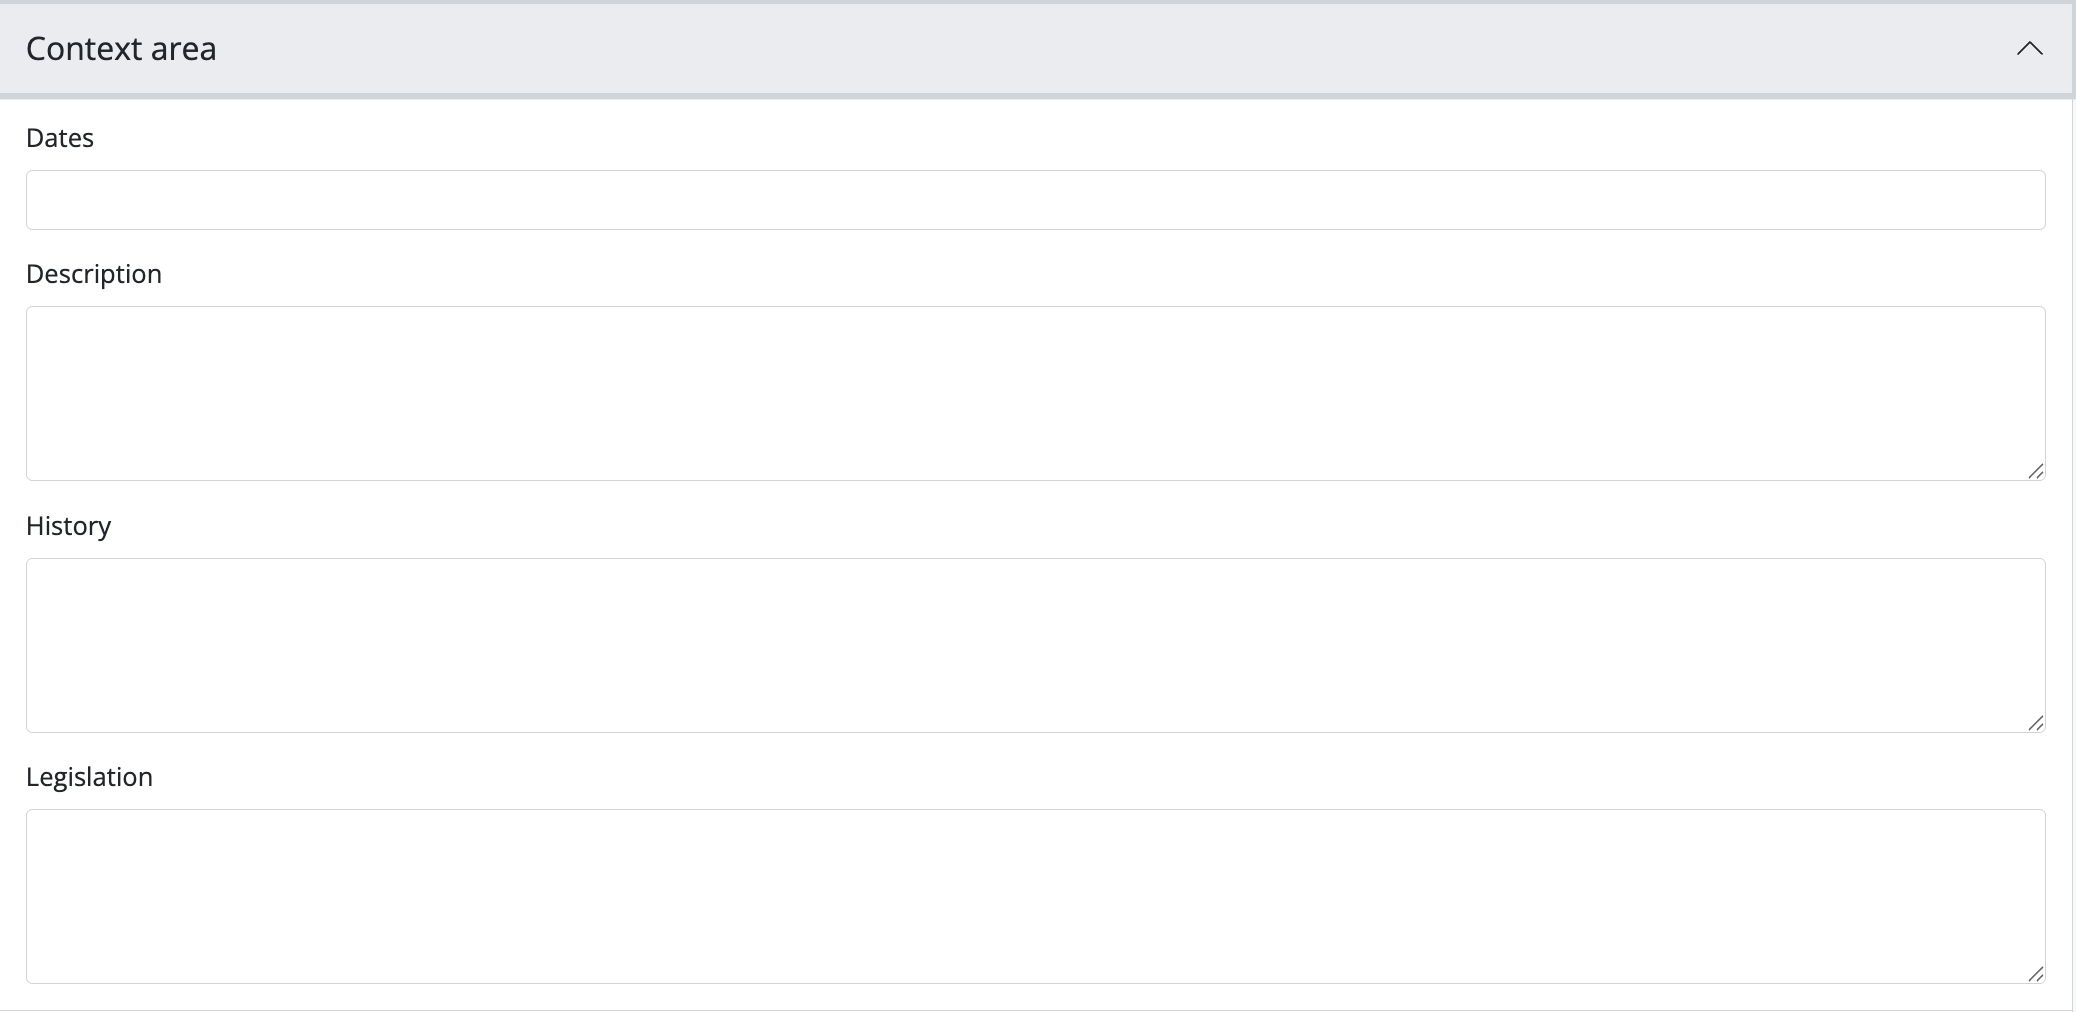Click the Context area heading text
Viewport: 2076px width, 1012px height.
click(x=121, y=49)
